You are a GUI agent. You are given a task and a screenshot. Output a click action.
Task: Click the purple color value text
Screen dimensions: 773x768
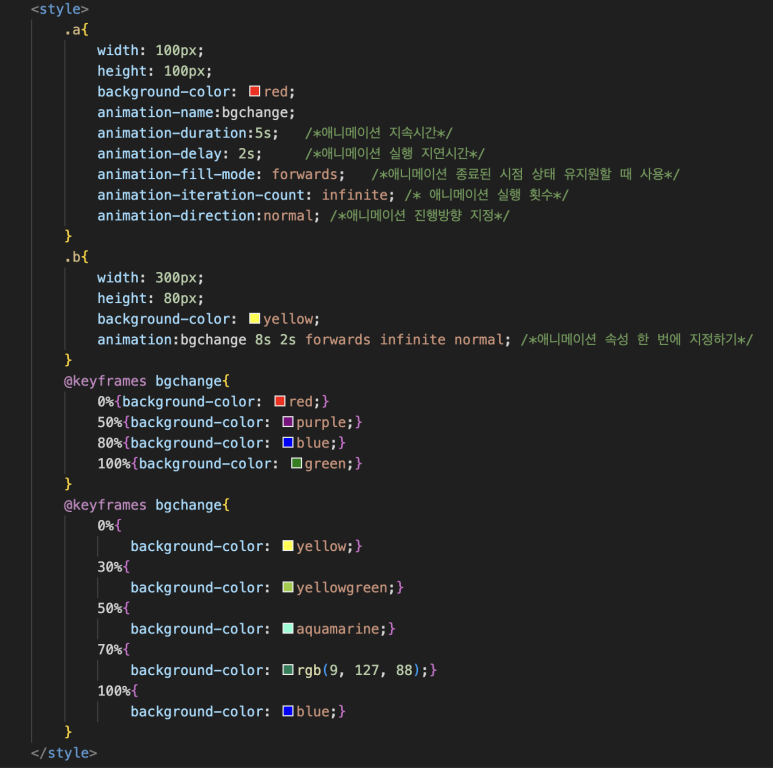321,422
